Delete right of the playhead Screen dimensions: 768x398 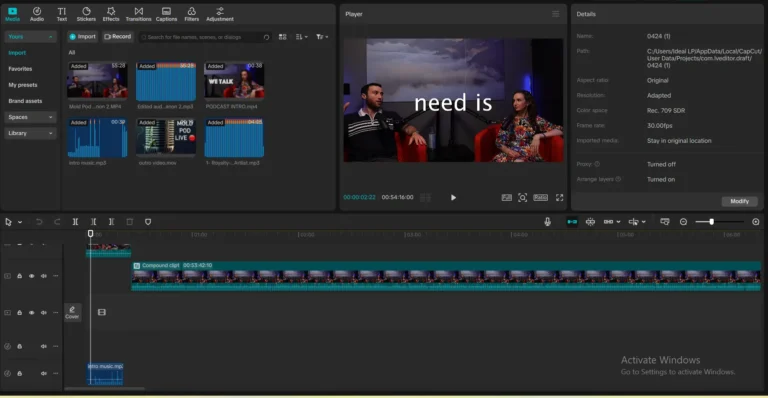coord(111,222)
